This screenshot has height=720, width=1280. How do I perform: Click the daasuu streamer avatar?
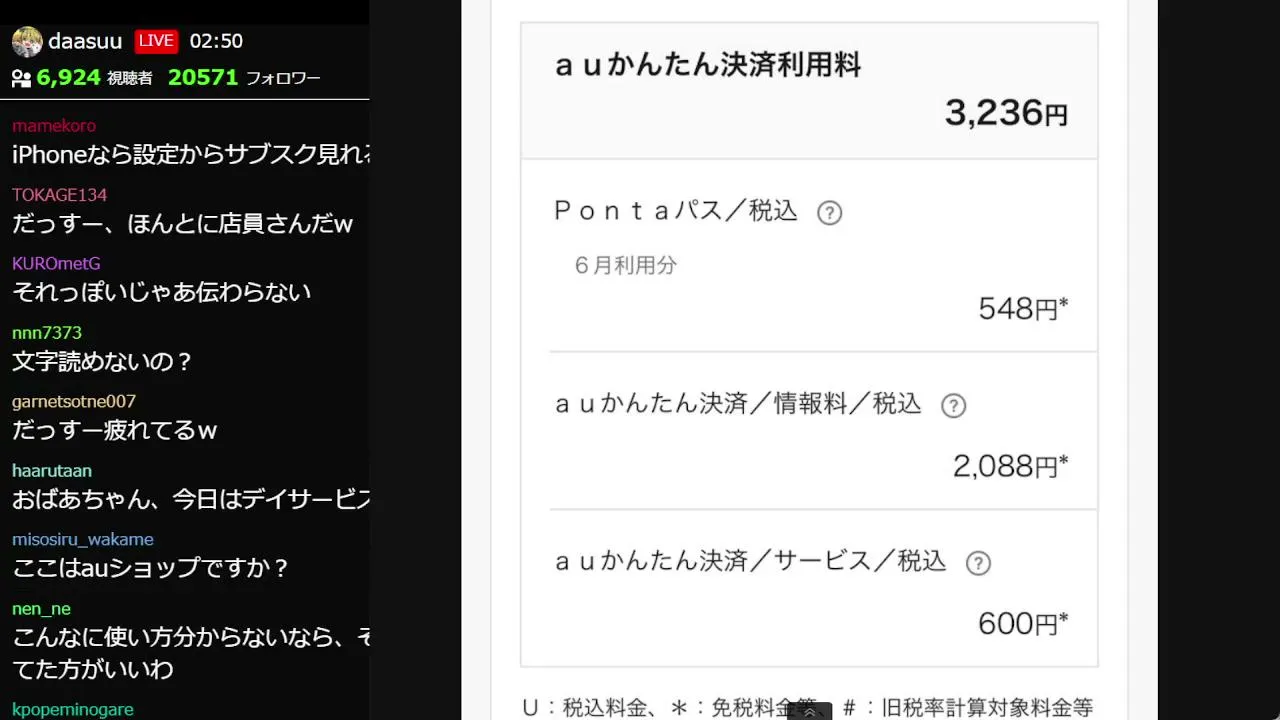(x=27, y=42)
